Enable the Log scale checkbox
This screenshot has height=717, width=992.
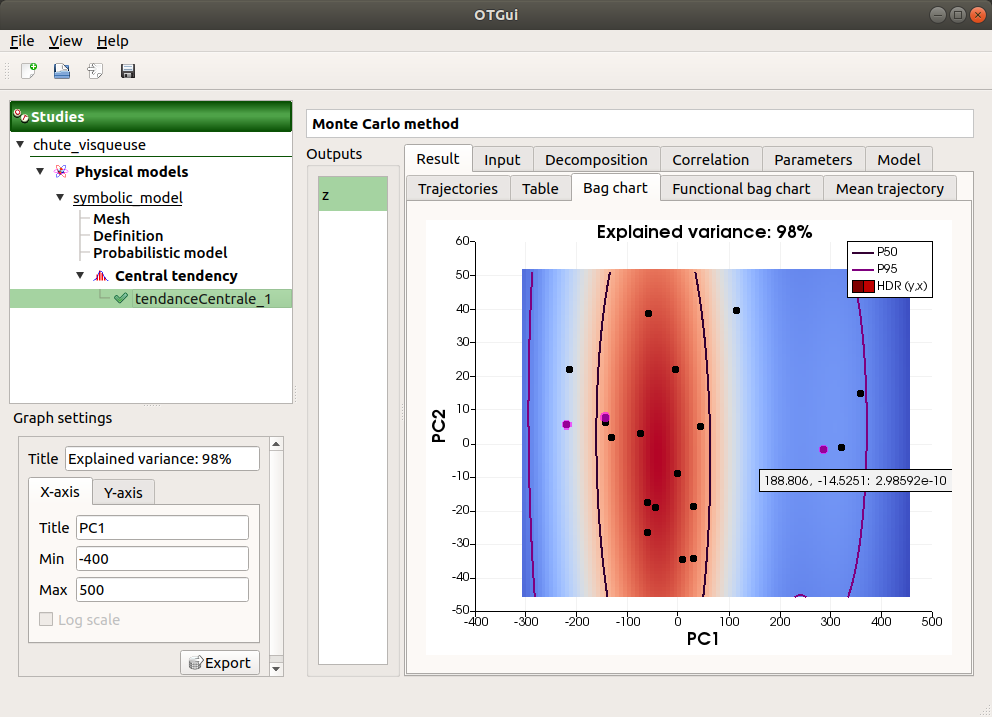click(46, 620)
